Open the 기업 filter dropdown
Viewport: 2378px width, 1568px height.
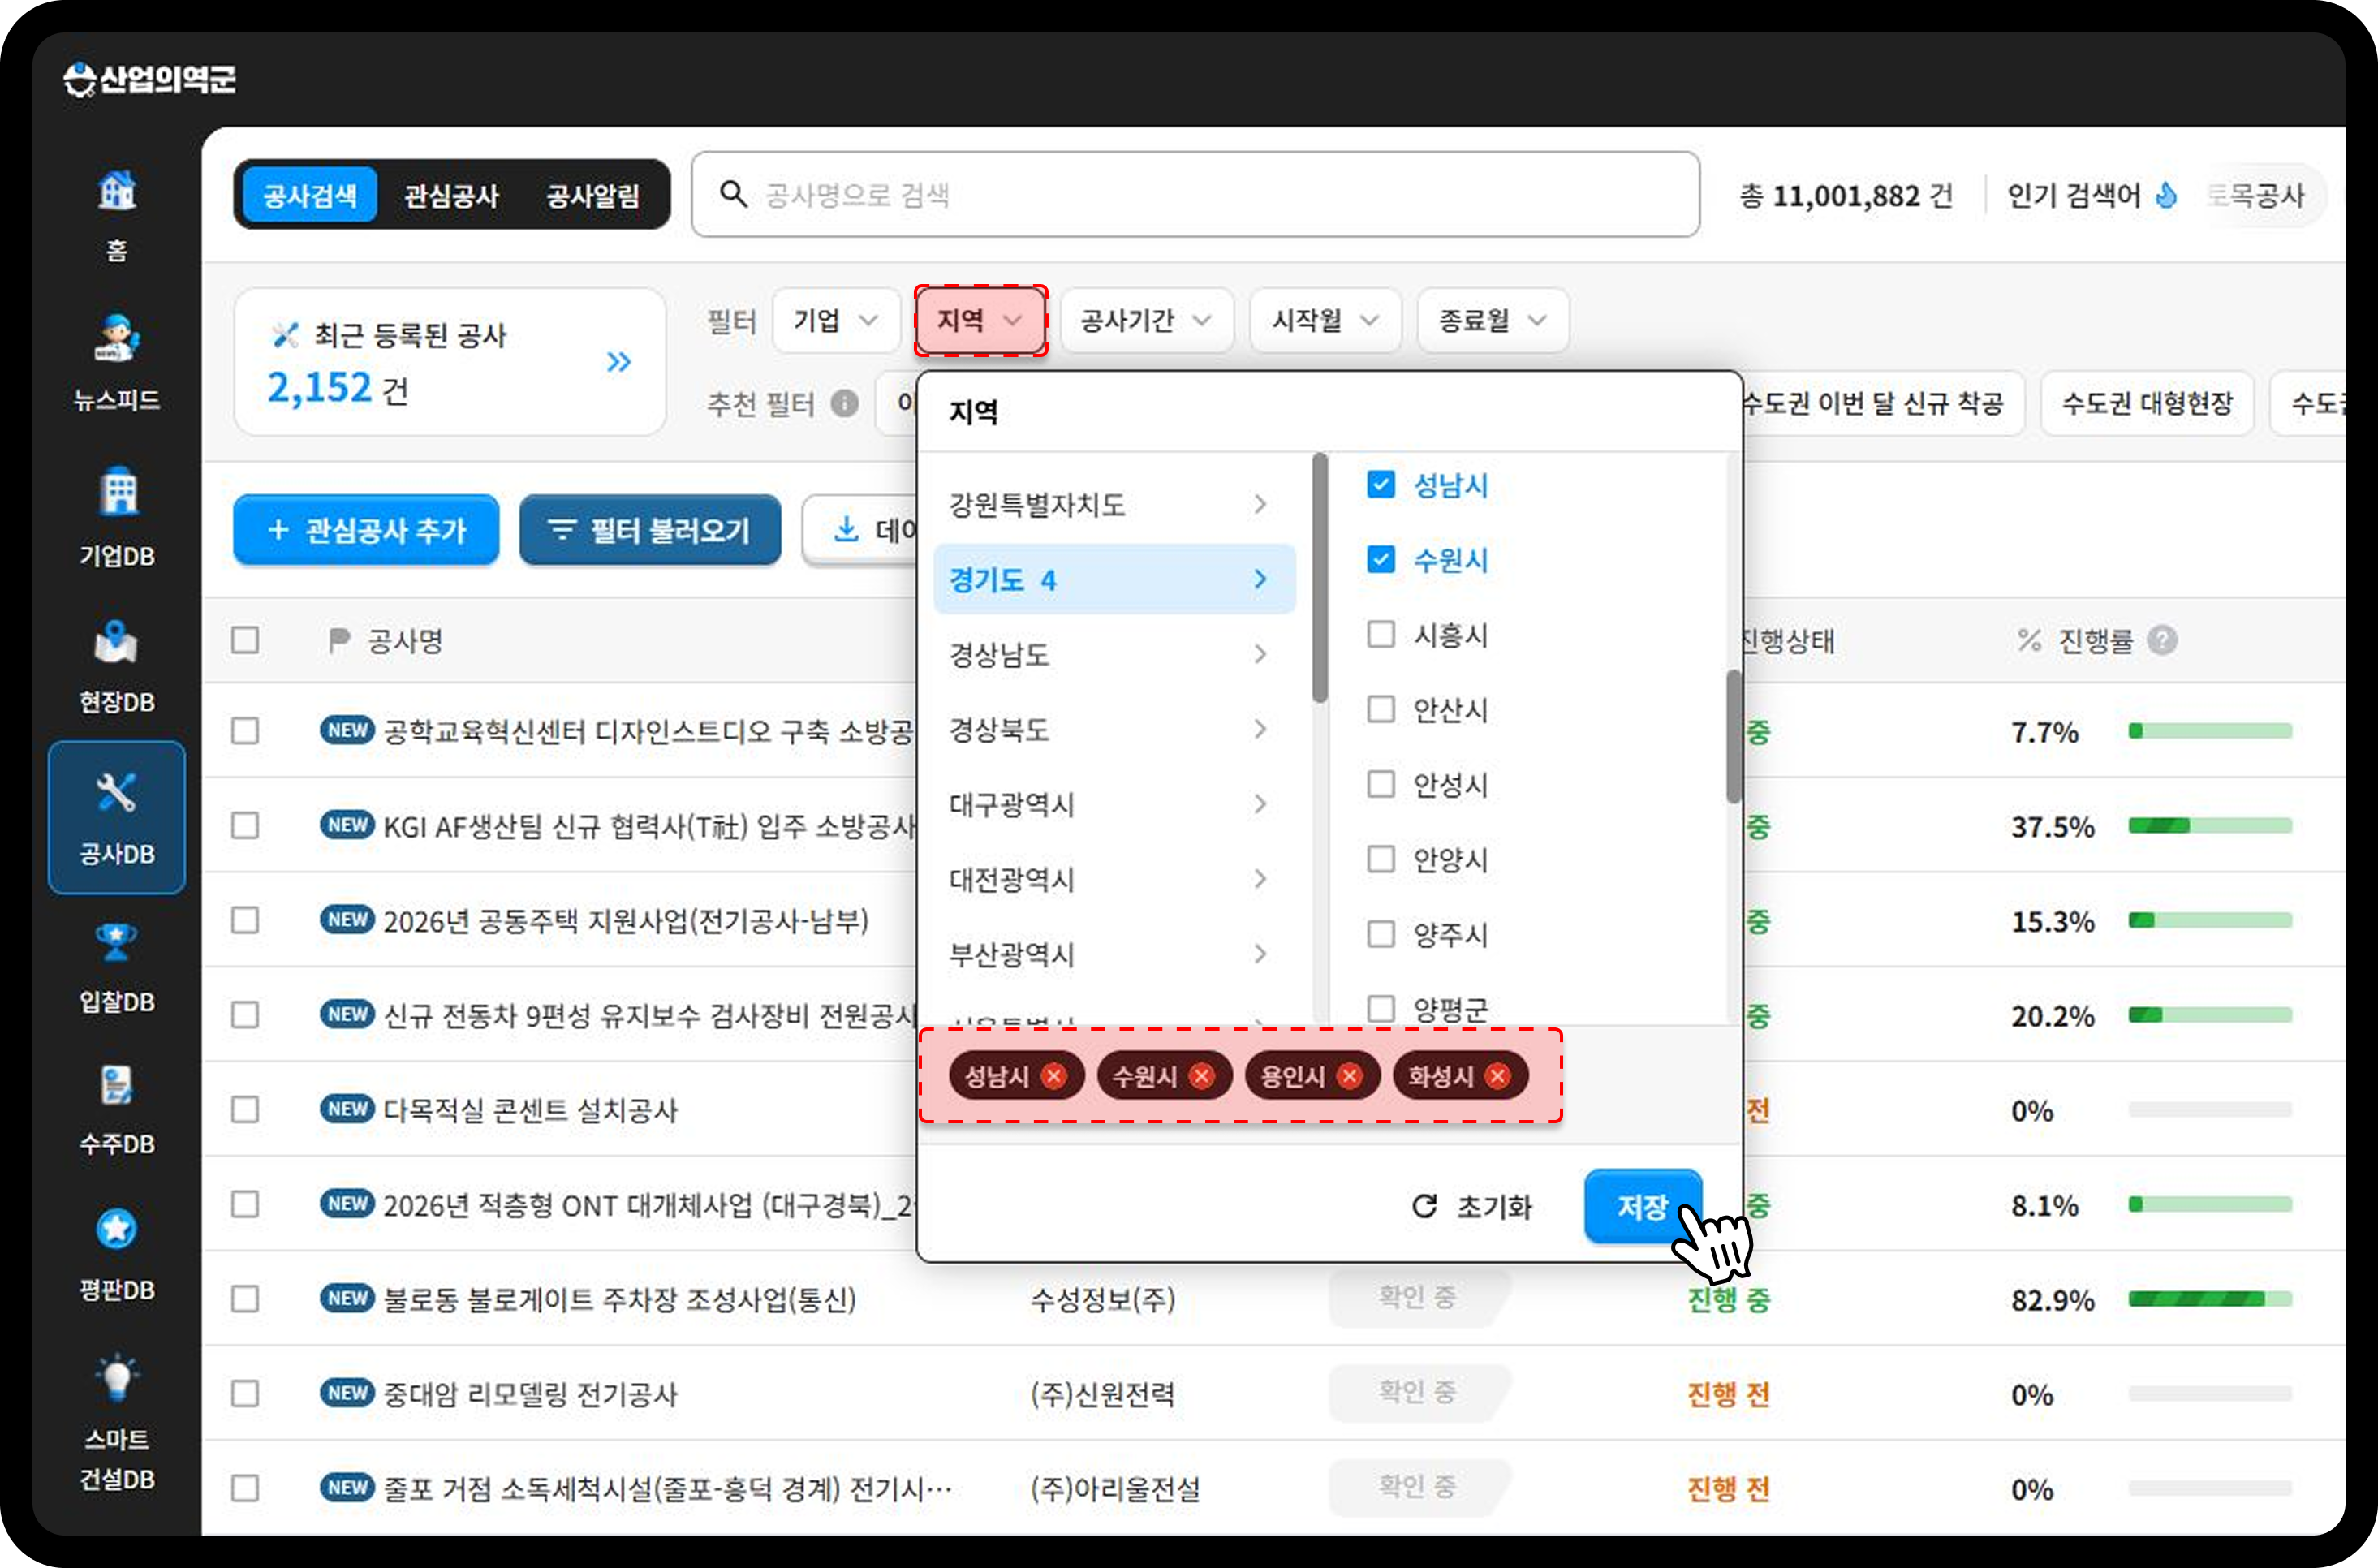(836, 320)
